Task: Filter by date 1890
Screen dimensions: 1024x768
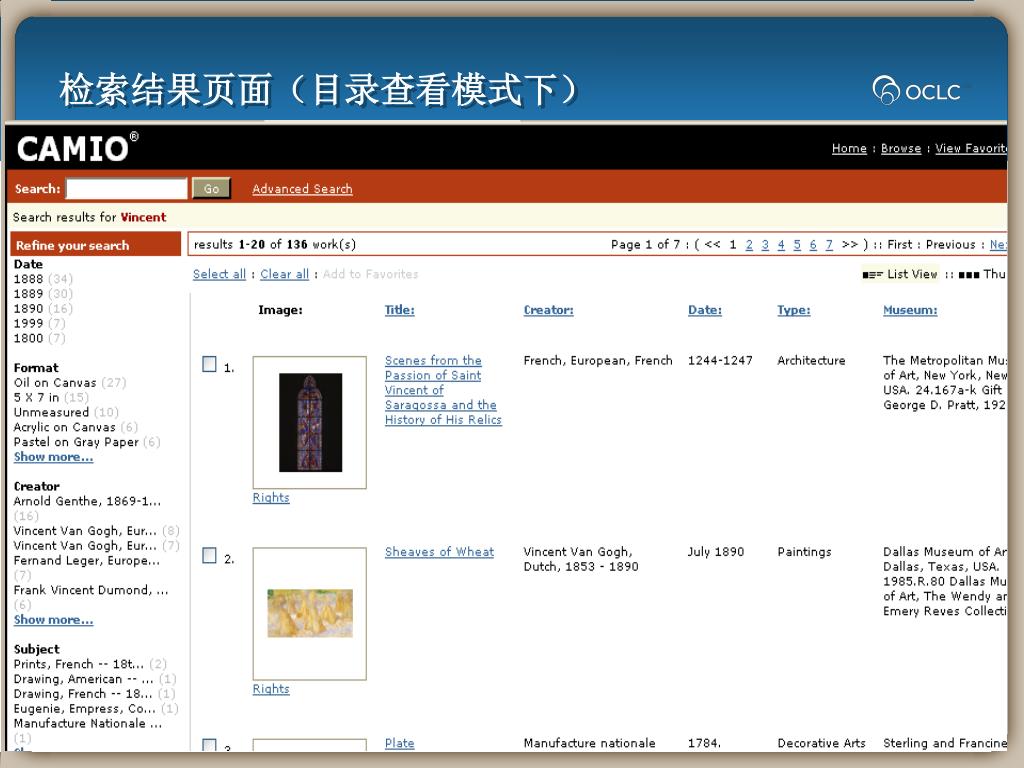Action: point(43,309)
